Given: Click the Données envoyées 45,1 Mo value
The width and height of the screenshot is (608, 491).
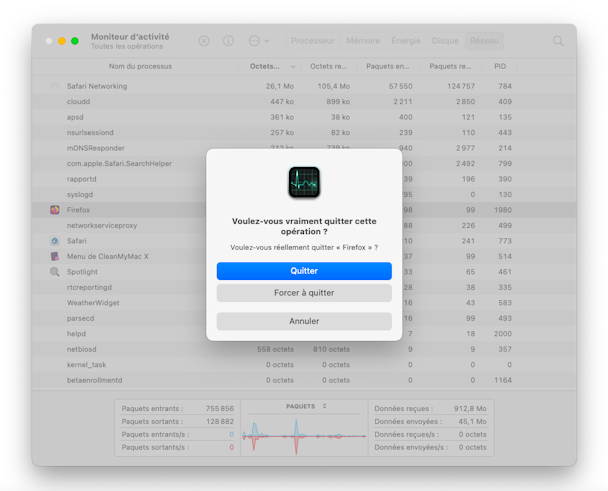Looking at the screenshot, I should (472, 422).
